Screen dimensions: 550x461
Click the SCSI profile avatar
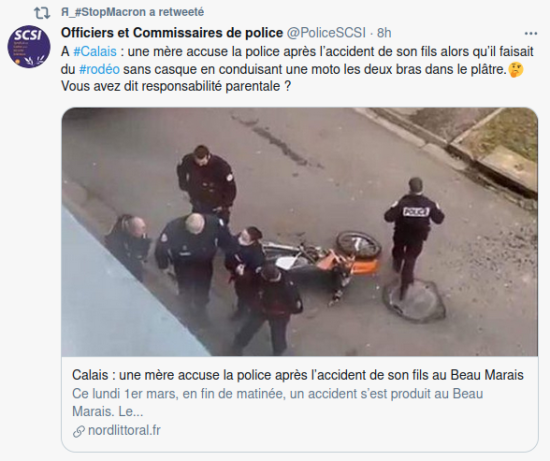(x=29, y=46)
